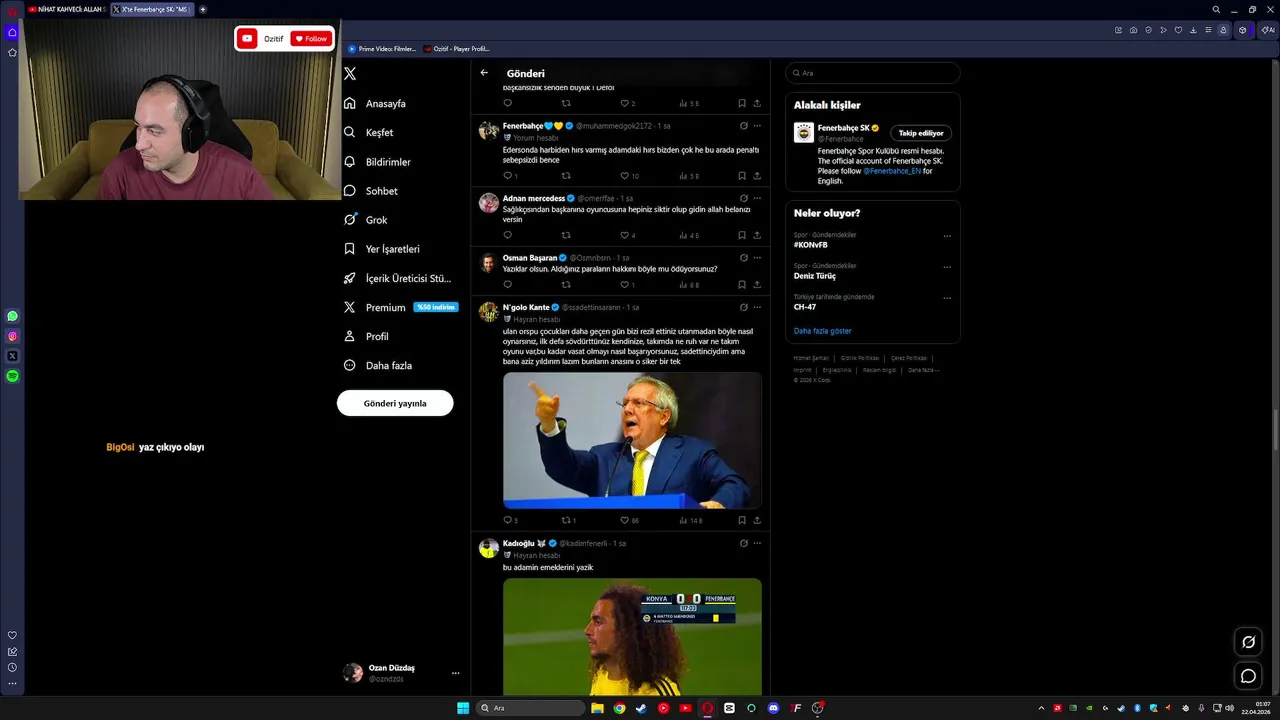View stats of Osman Başaran's reply
The image size is (1280, 720).
click(x=688, y=285)
